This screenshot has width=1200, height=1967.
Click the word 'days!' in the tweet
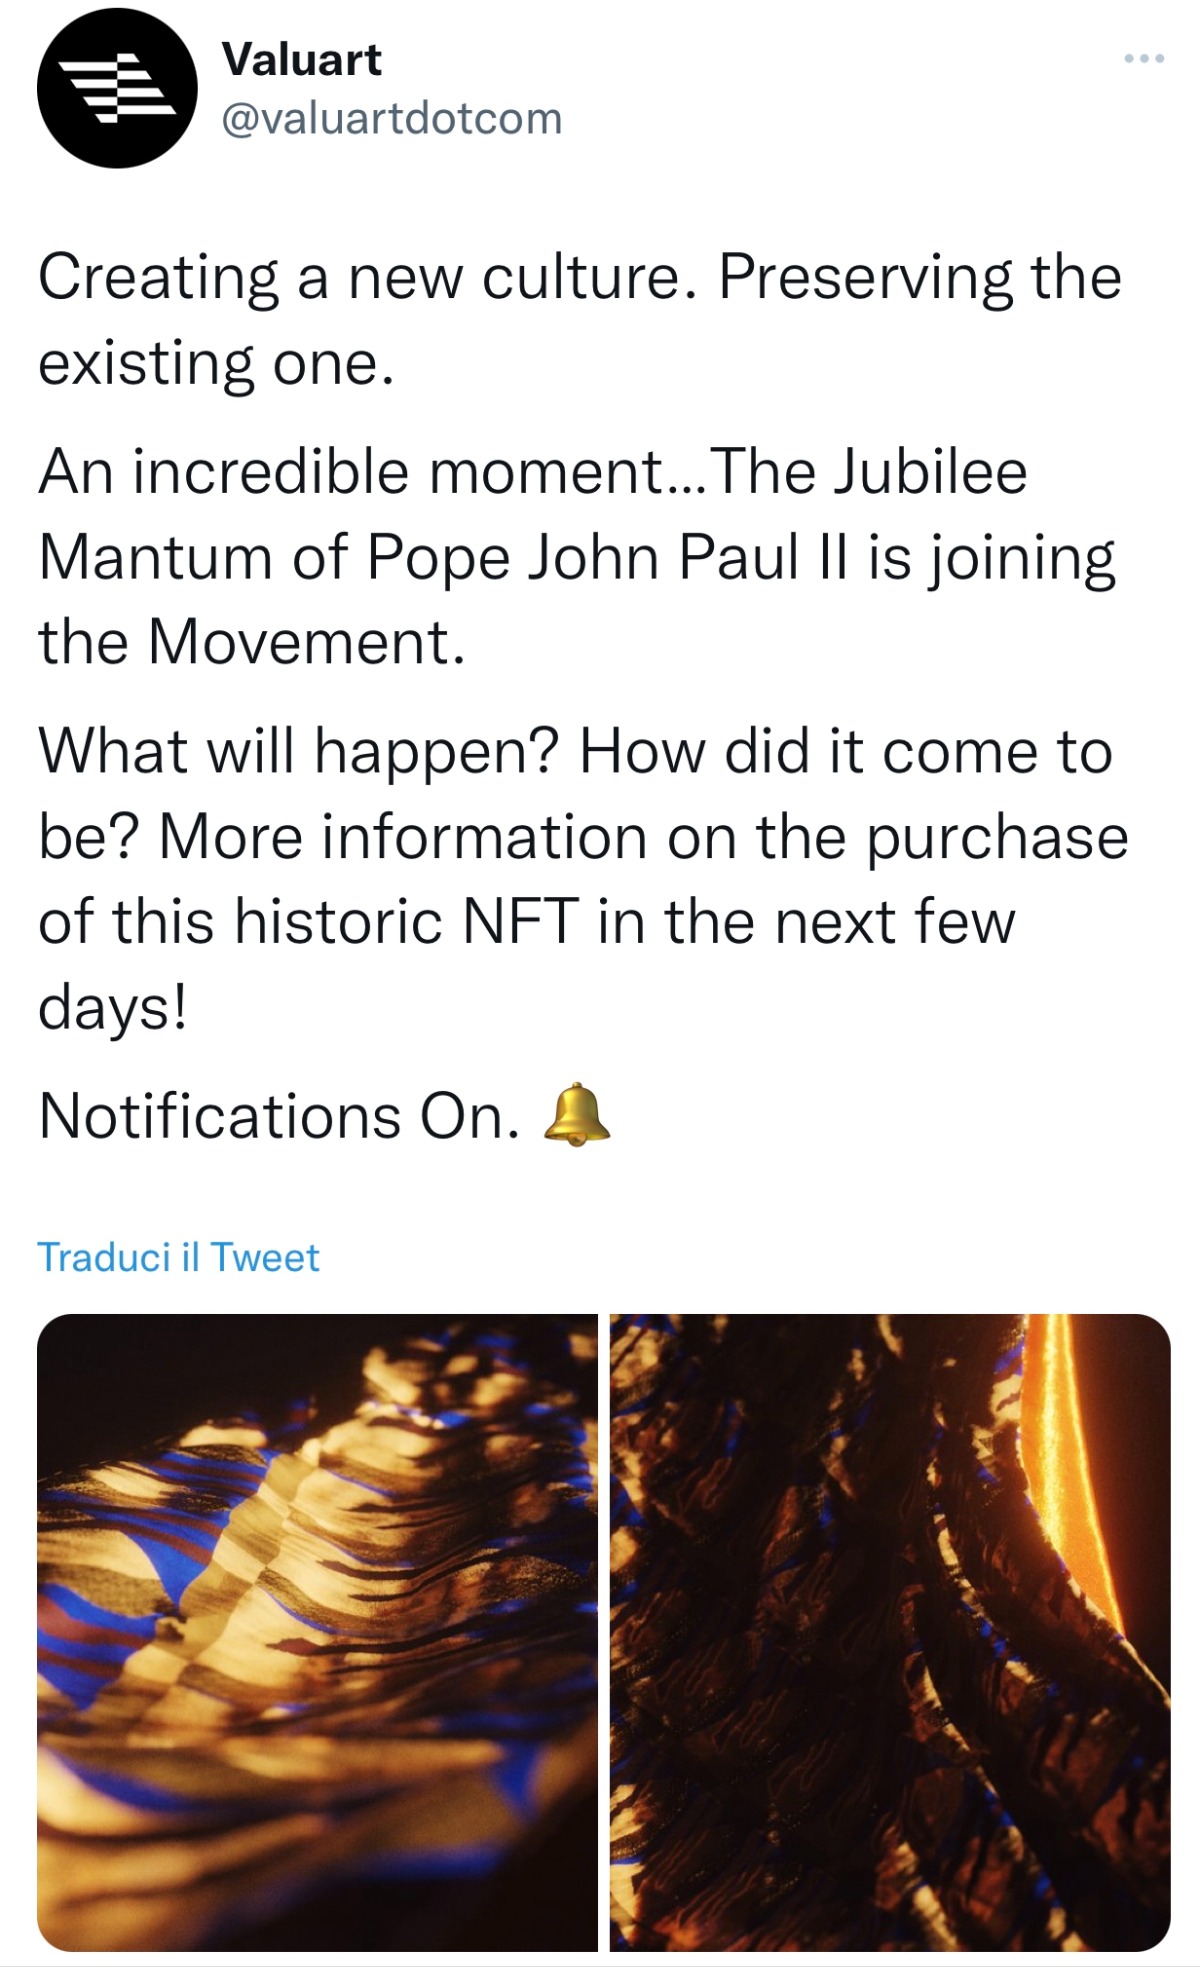pyautogui.click(x=113, y=1006)
